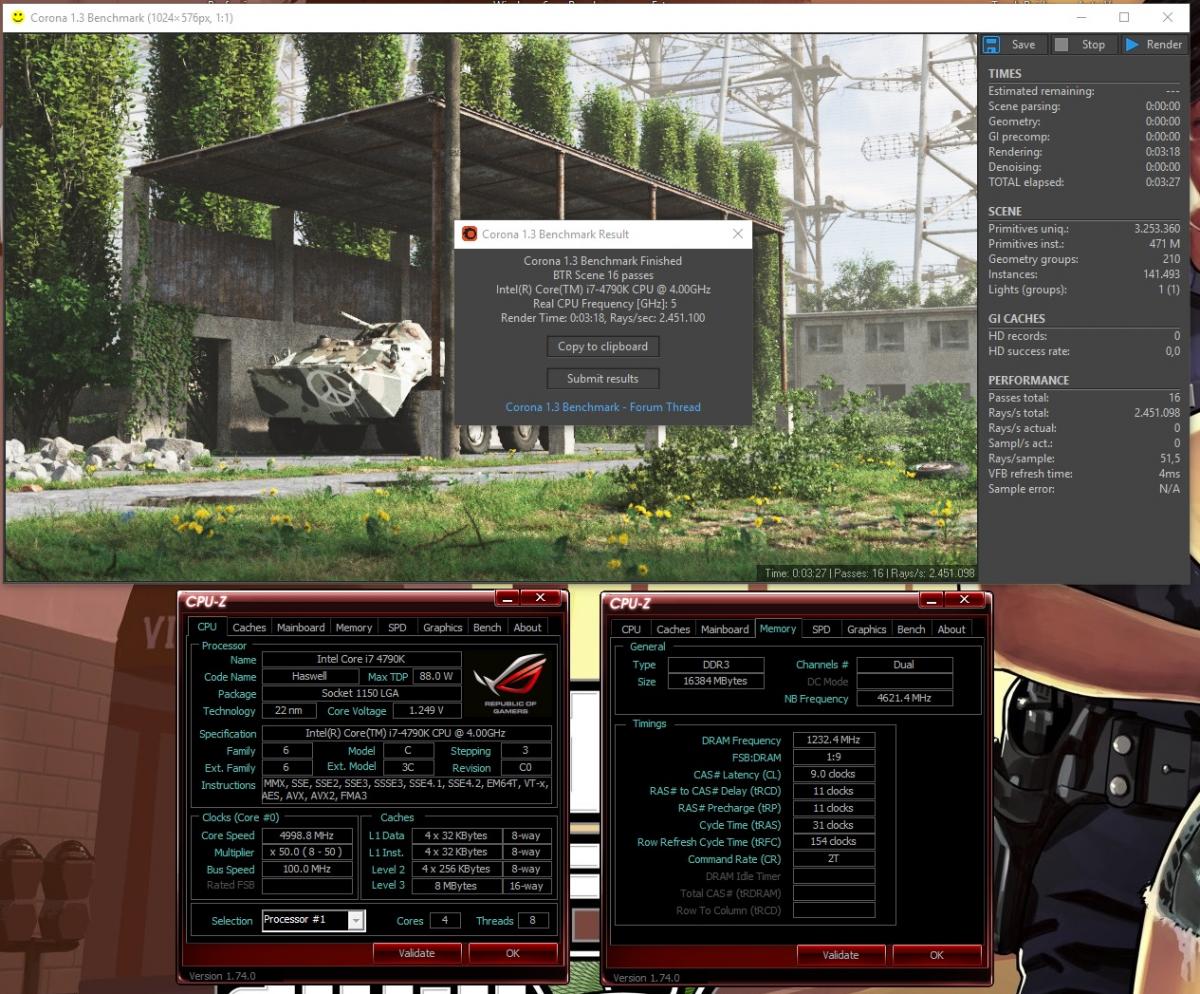Image resolution: width=1200 pixels, height=994 pixels.
Task: Expand the Processor #1 selection dropdown
Action: pyautogui.click(x=356, y=920)
